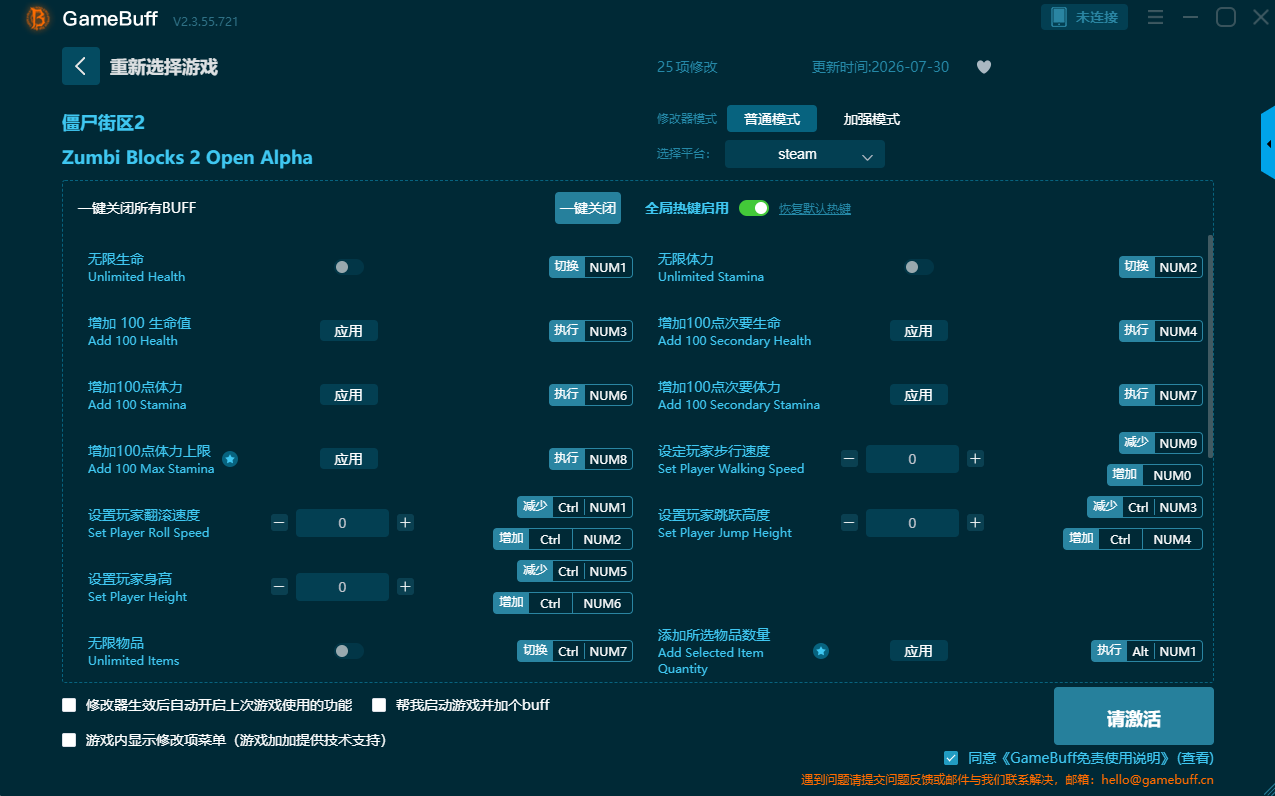
Task: Click the star badge beside Add Selected Item Quantity
Action: 820,651
